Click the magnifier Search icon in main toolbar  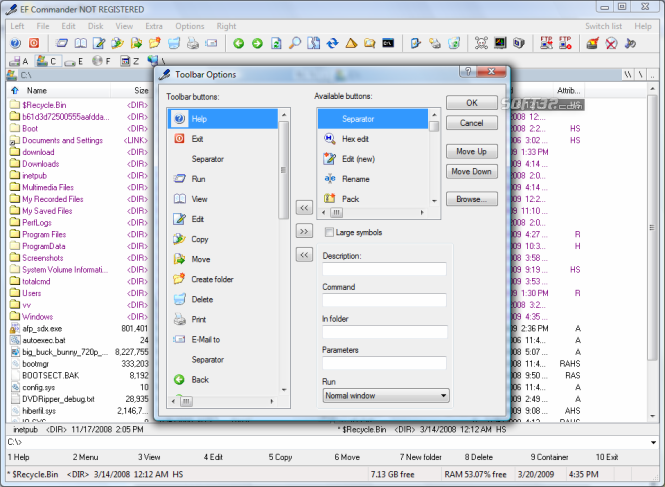(295, 43)
